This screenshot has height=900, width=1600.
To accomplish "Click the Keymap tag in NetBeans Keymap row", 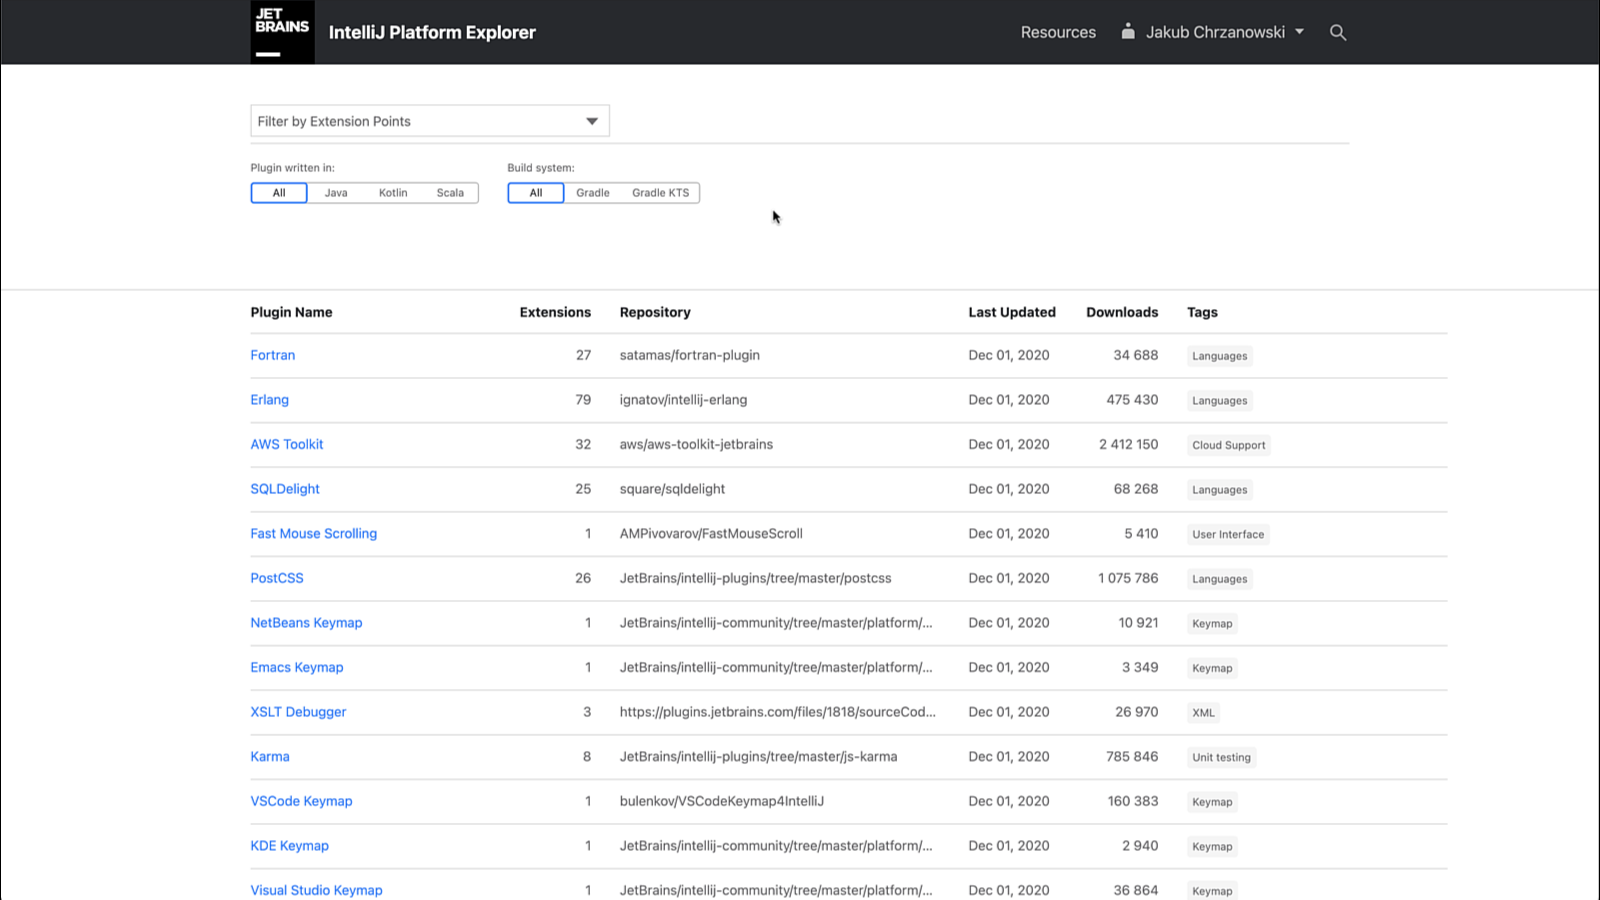I will pyautogui.click(x=1212, y=624).
